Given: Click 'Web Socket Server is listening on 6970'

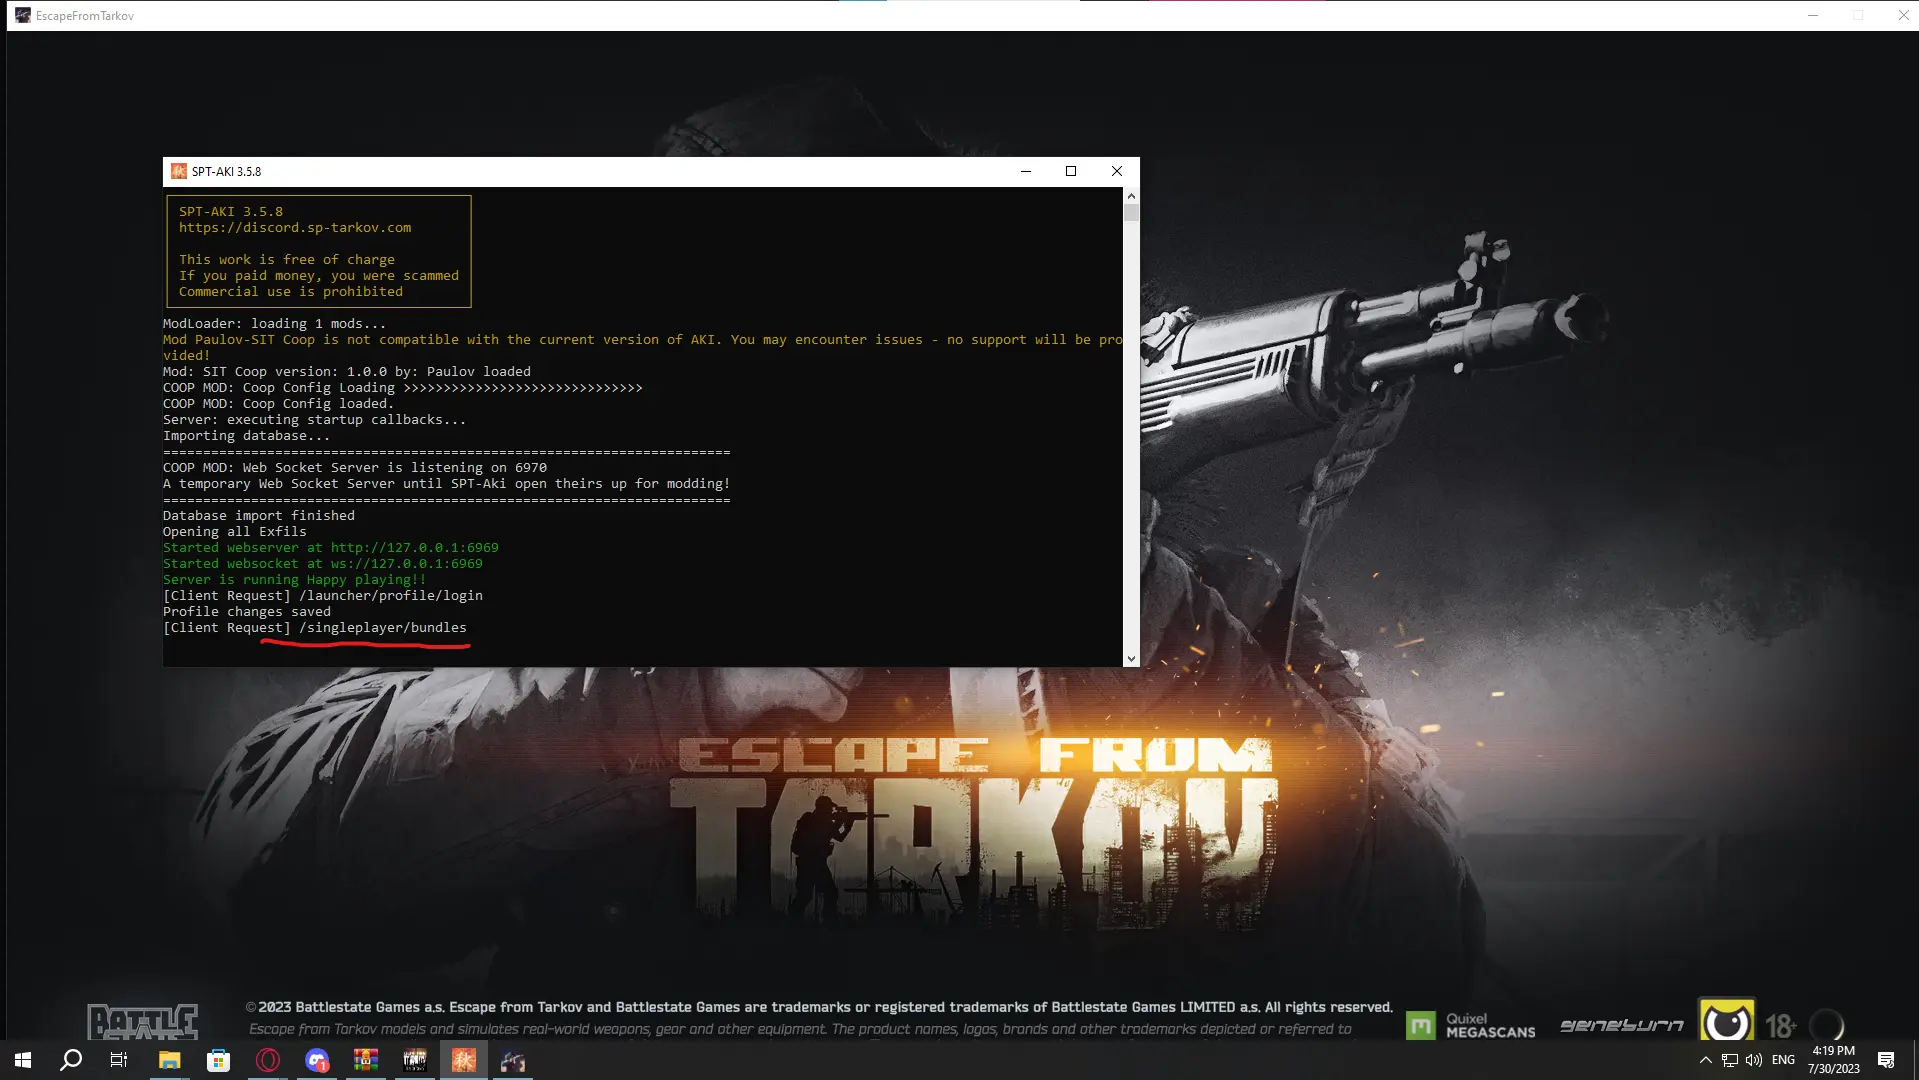Looking at the screenshot, I should coord(394,468).
